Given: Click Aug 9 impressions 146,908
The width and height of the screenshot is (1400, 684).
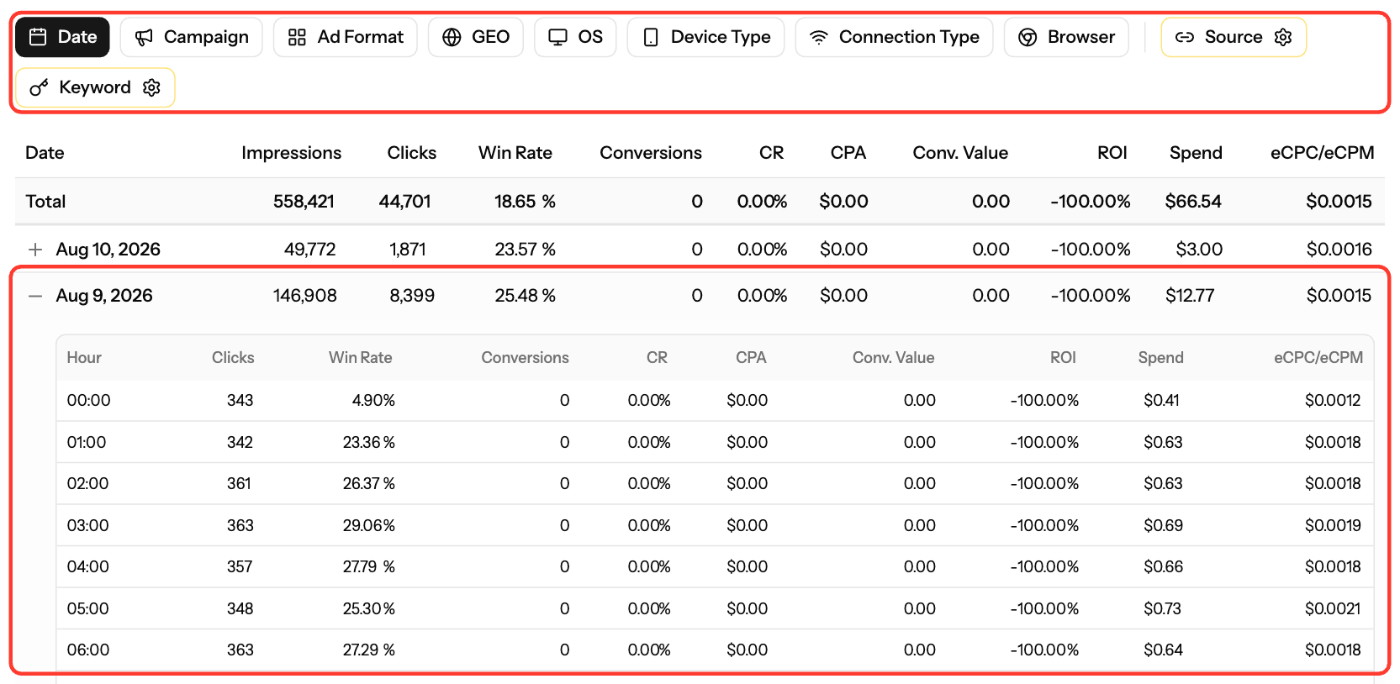Looking at the screenshot, I should coord(305,296).
